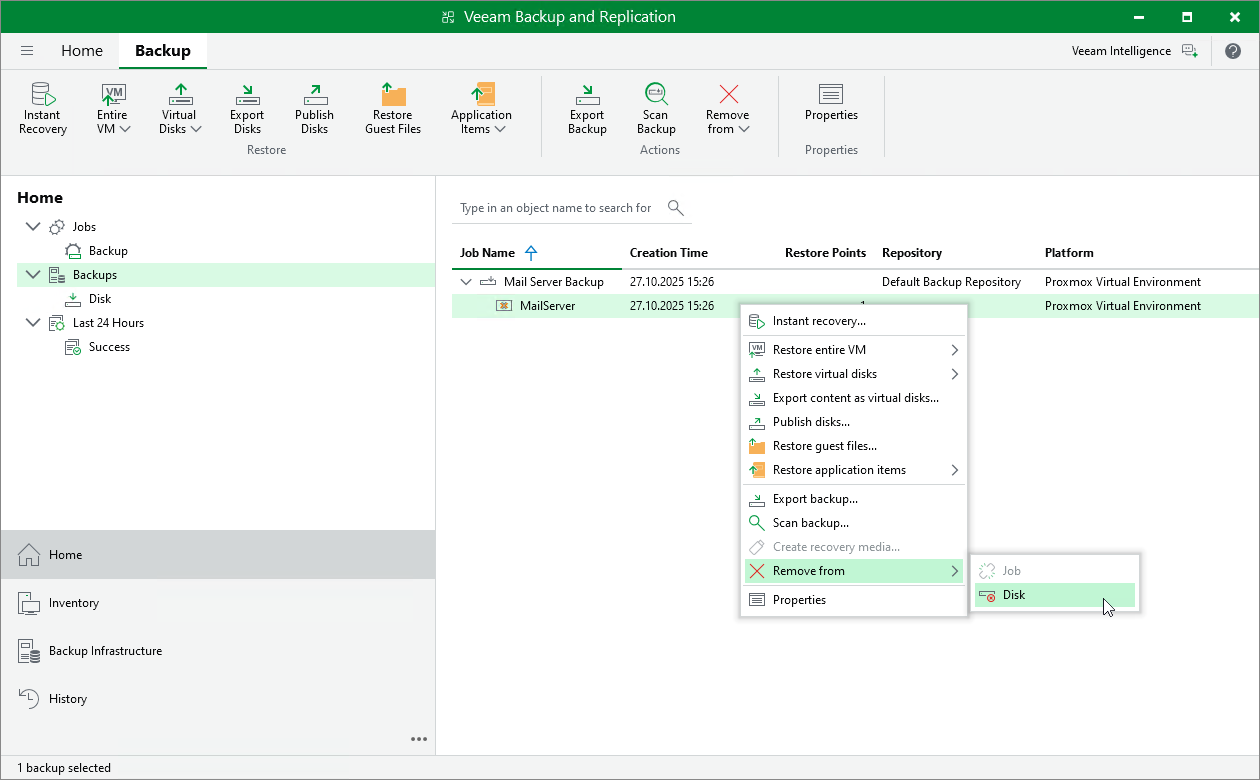Collapse the Jobs tree node
The image size is (1260, 780).
(33, 227)
